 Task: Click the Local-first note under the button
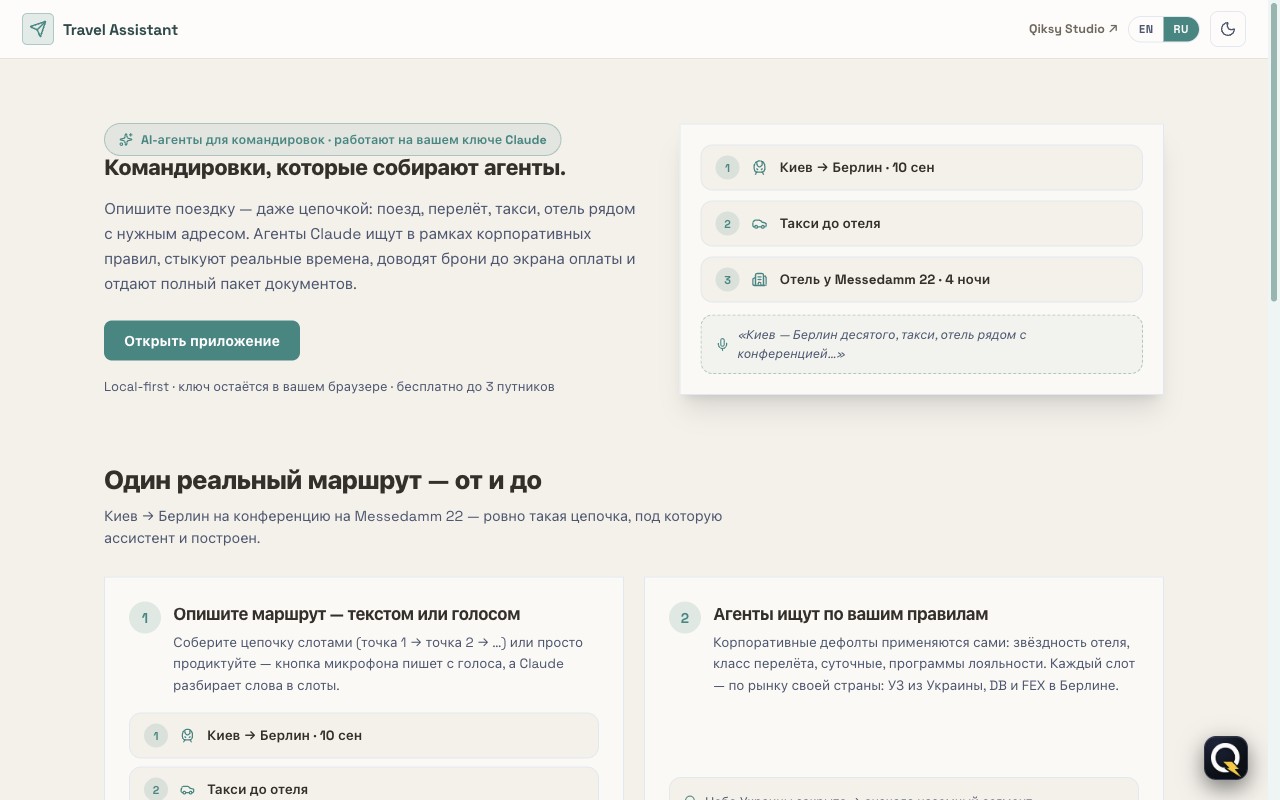click(329, 386)
